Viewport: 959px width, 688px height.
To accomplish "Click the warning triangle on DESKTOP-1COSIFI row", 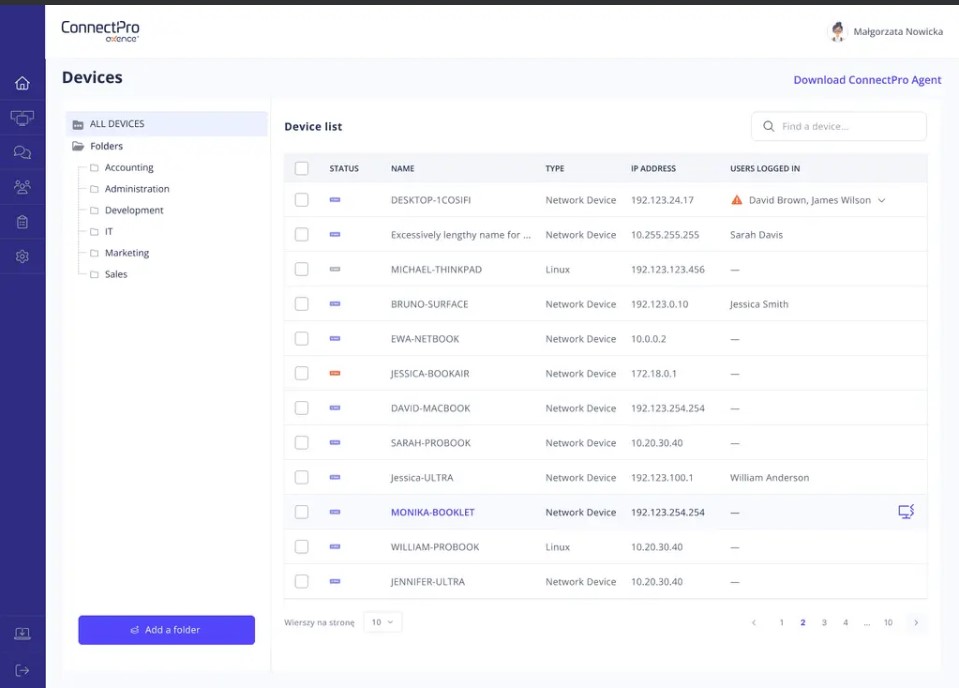I will click(x=737, y=200).
